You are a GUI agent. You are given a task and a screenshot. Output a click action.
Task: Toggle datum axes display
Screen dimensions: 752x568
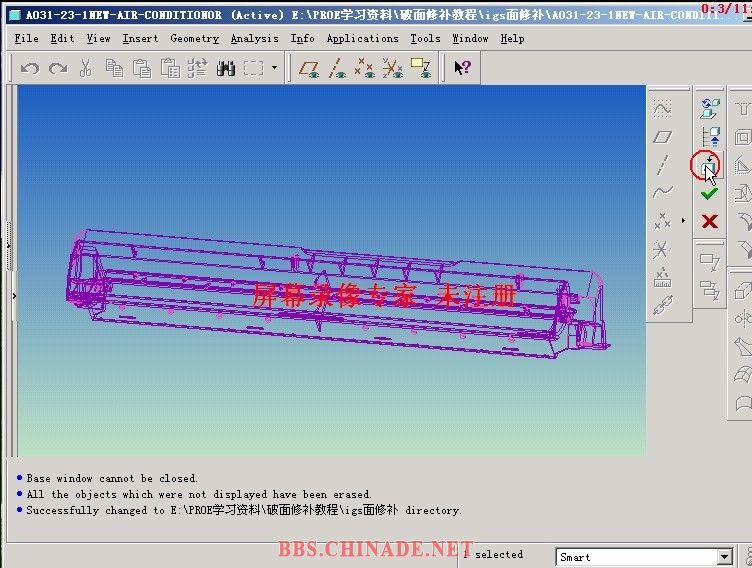click(337, 69)
